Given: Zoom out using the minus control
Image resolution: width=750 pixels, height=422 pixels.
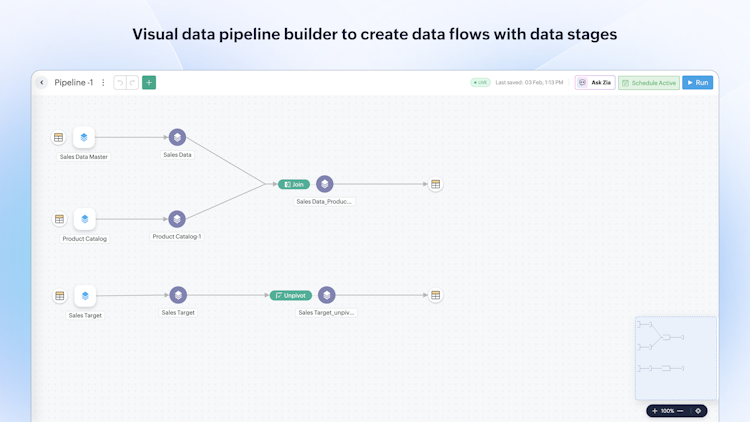Looking at the screenshot, I should 681,411.
